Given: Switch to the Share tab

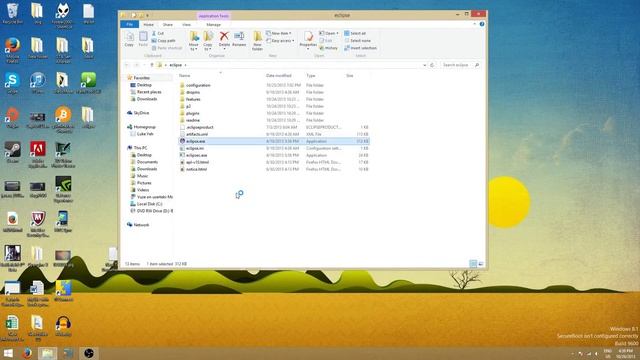Looking at the screenshot, I should coord(167,24).
